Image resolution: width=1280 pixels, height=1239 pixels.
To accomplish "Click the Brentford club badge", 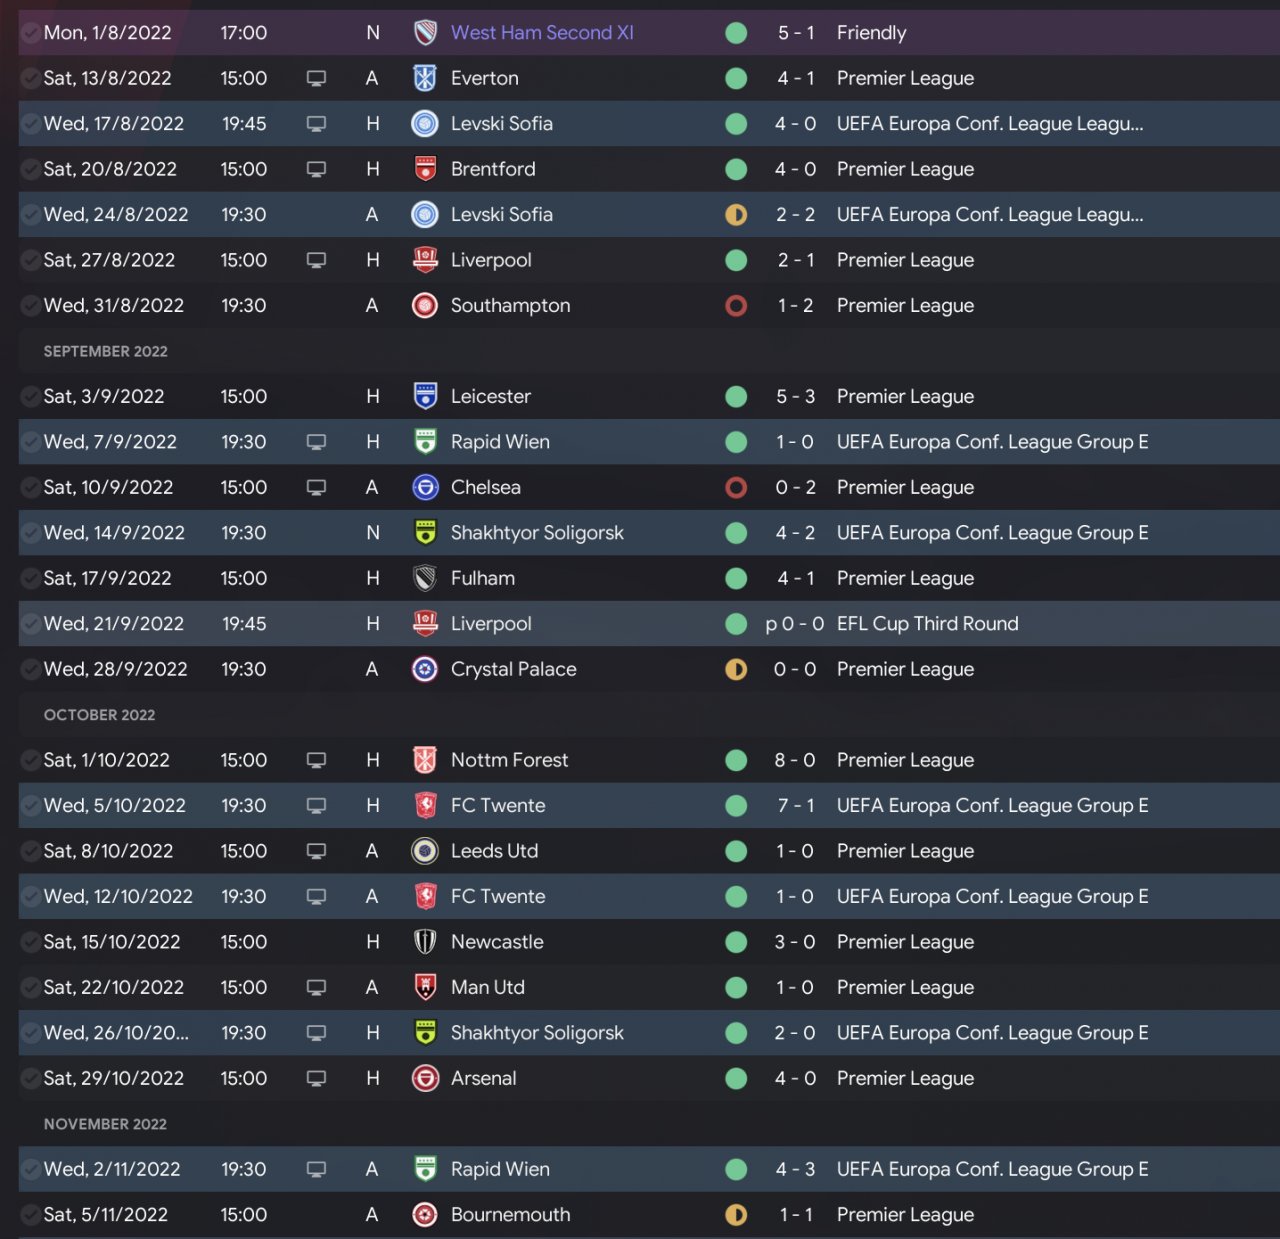I will click(x=425, y=169).
